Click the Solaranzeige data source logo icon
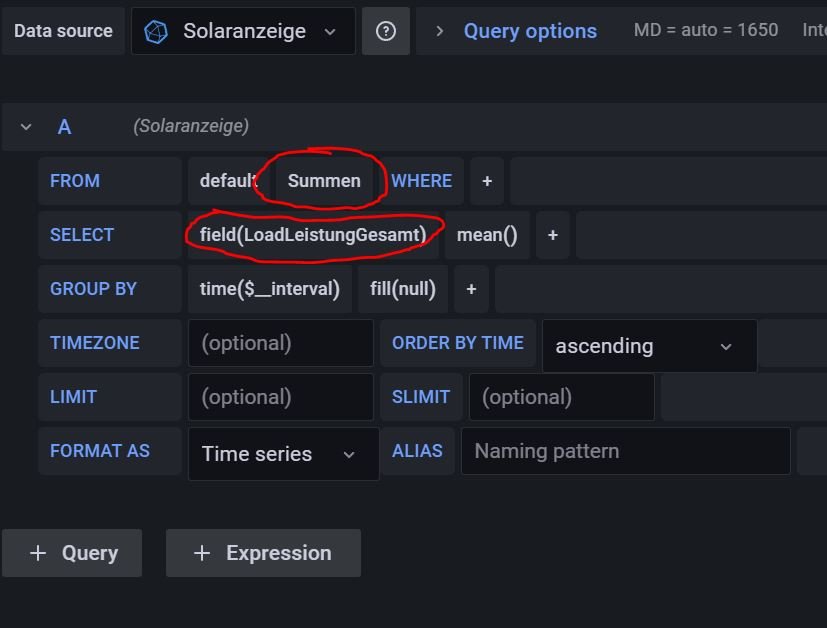Viewport: 827px width, 628px height. click(156, 32)
